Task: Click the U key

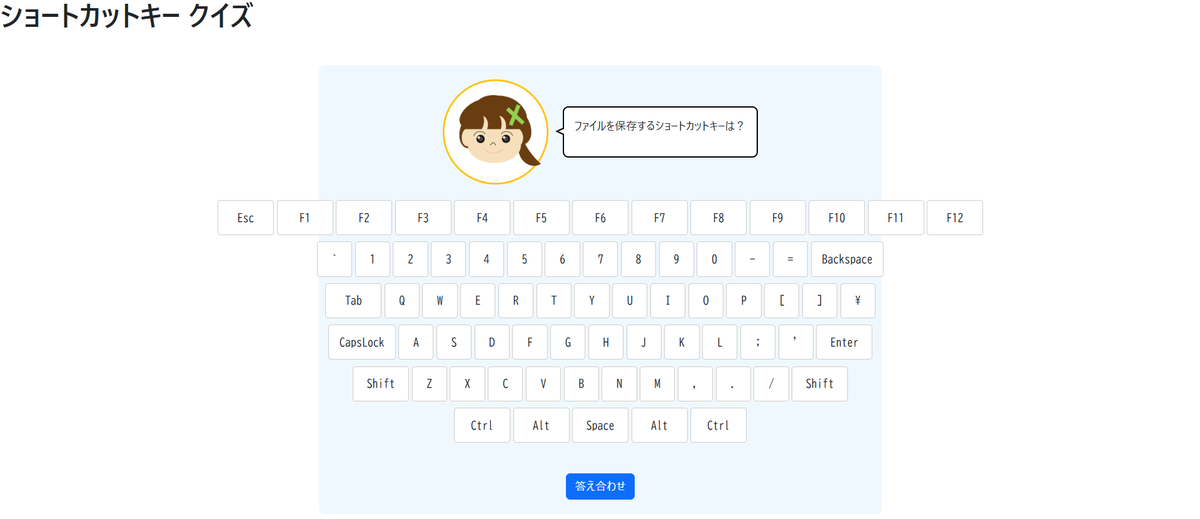Action: click(x=629, y=300)
